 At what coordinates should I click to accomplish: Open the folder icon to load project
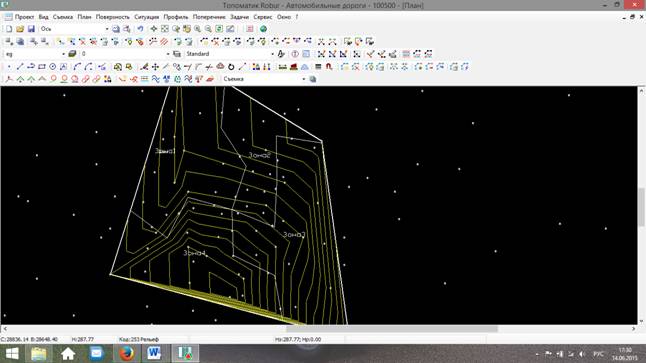pos(20,29)
